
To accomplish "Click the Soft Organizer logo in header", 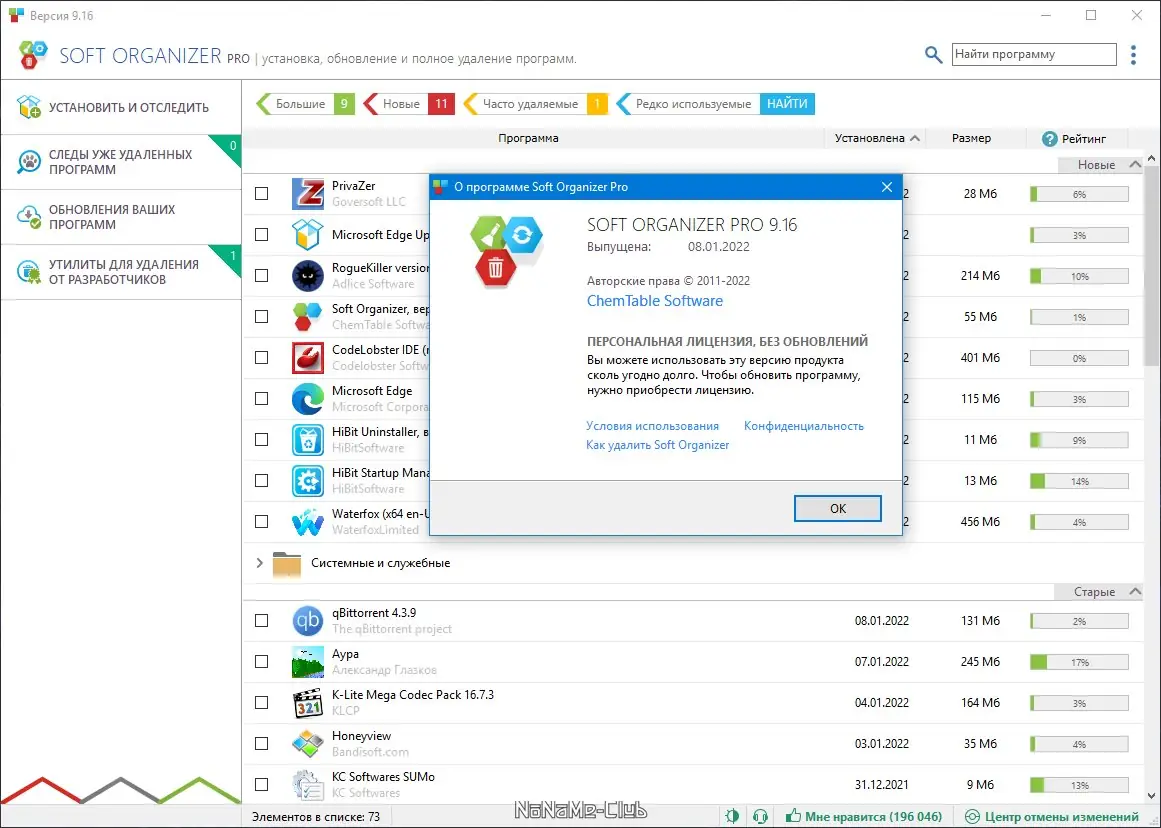I will click(x=33, y=55).
